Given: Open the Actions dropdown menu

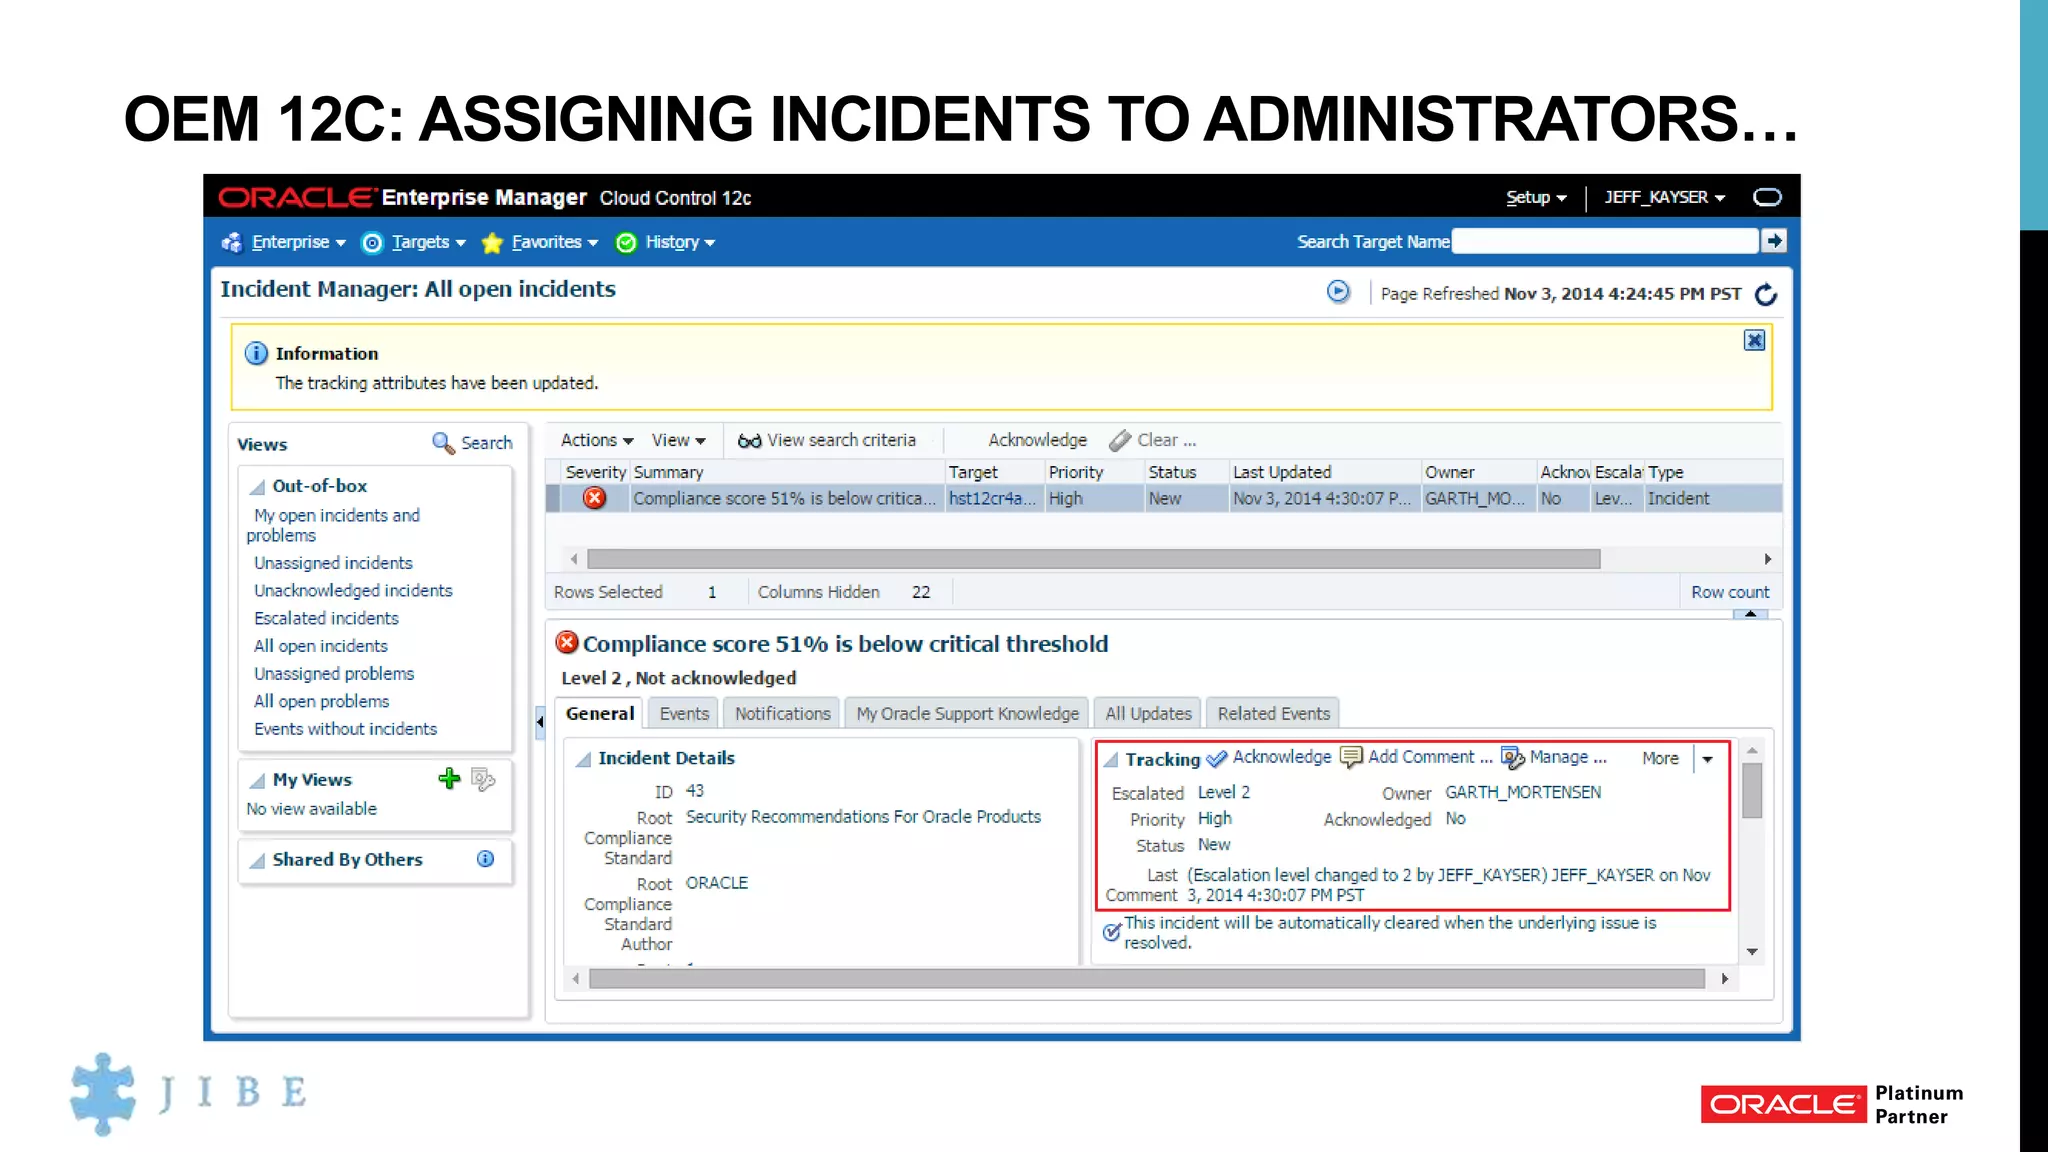Looking at the screenshot, I should coord(597,440).
